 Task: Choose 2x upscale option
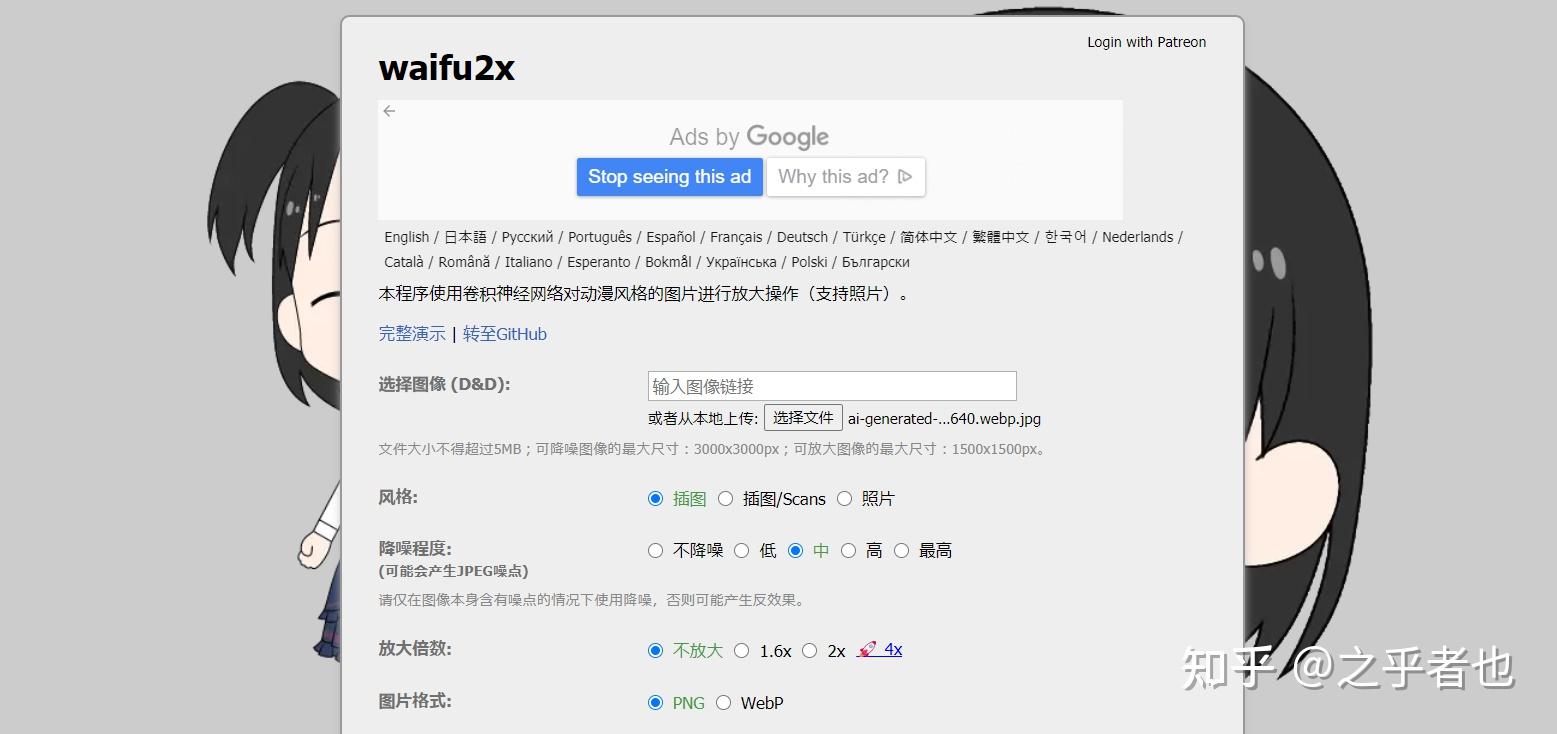[810, 650]
